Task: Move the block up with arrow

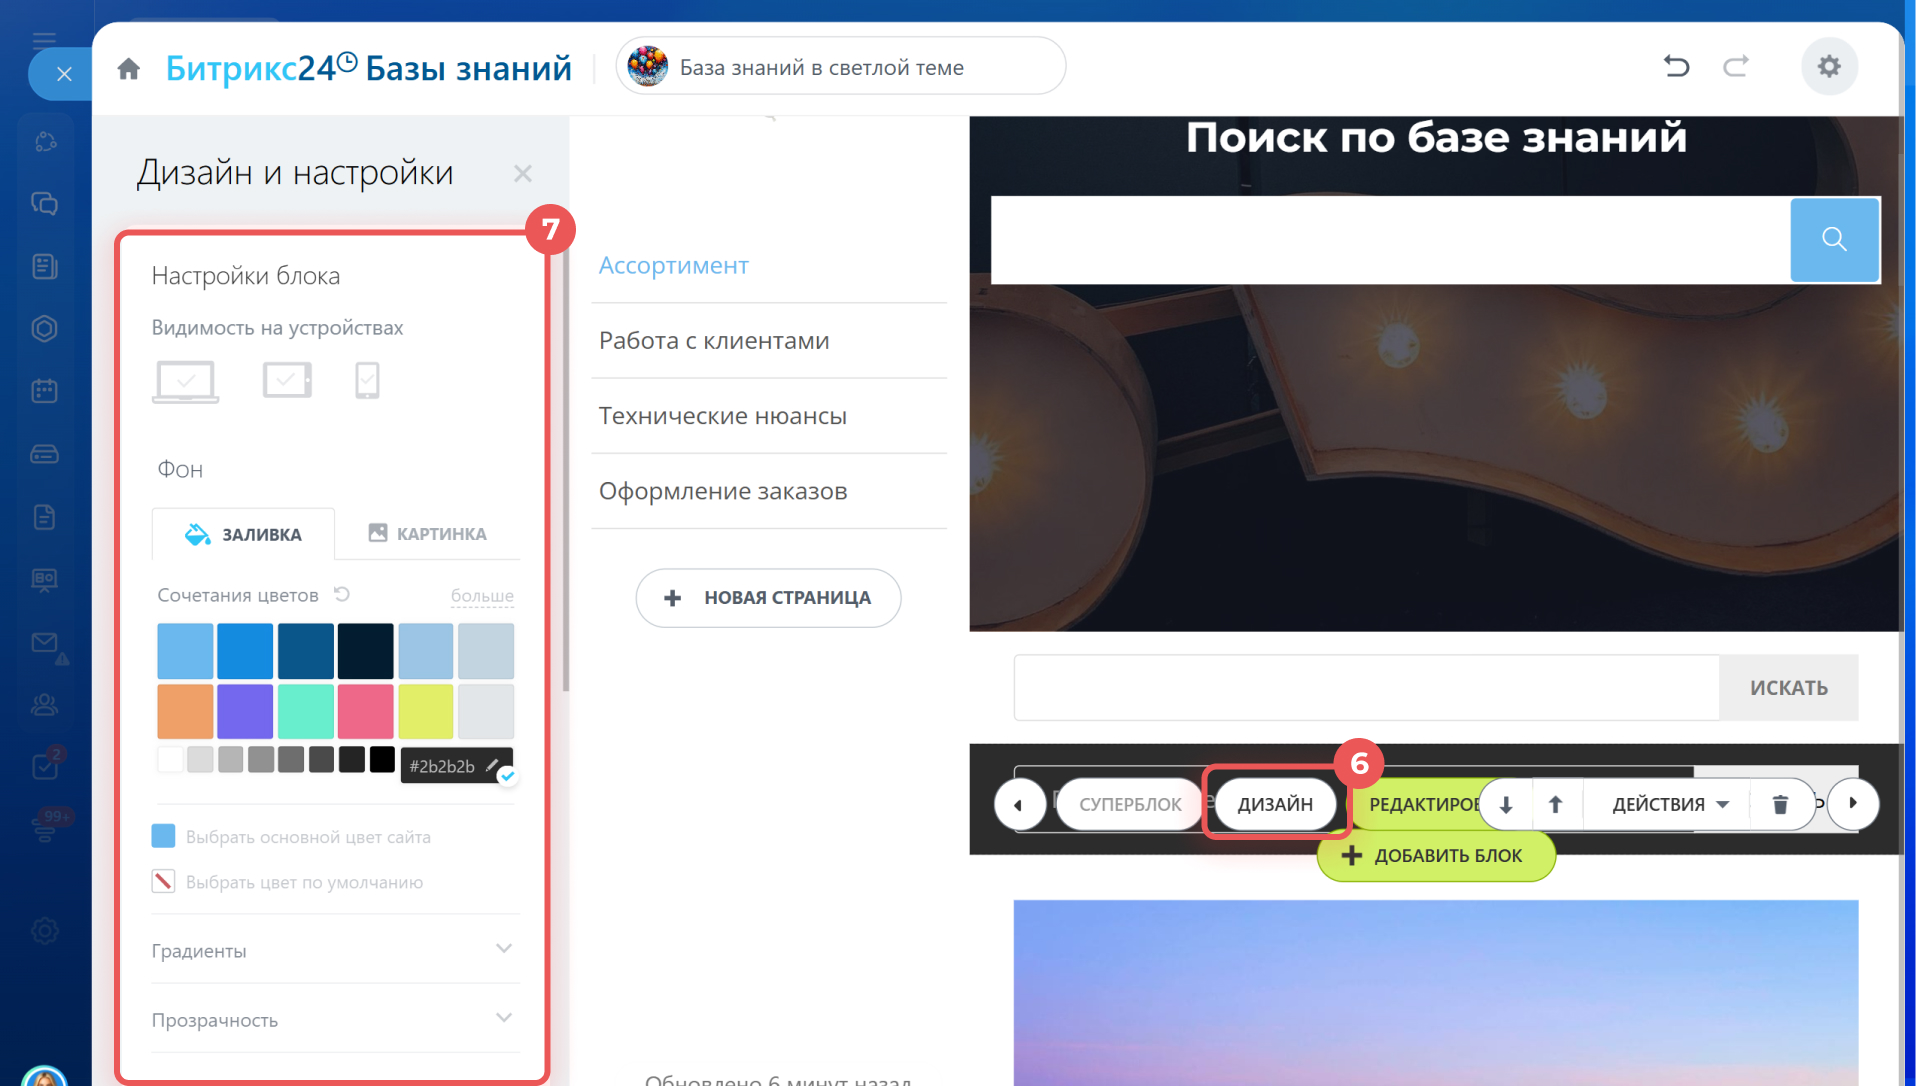Action: (x=1555, y=804)
